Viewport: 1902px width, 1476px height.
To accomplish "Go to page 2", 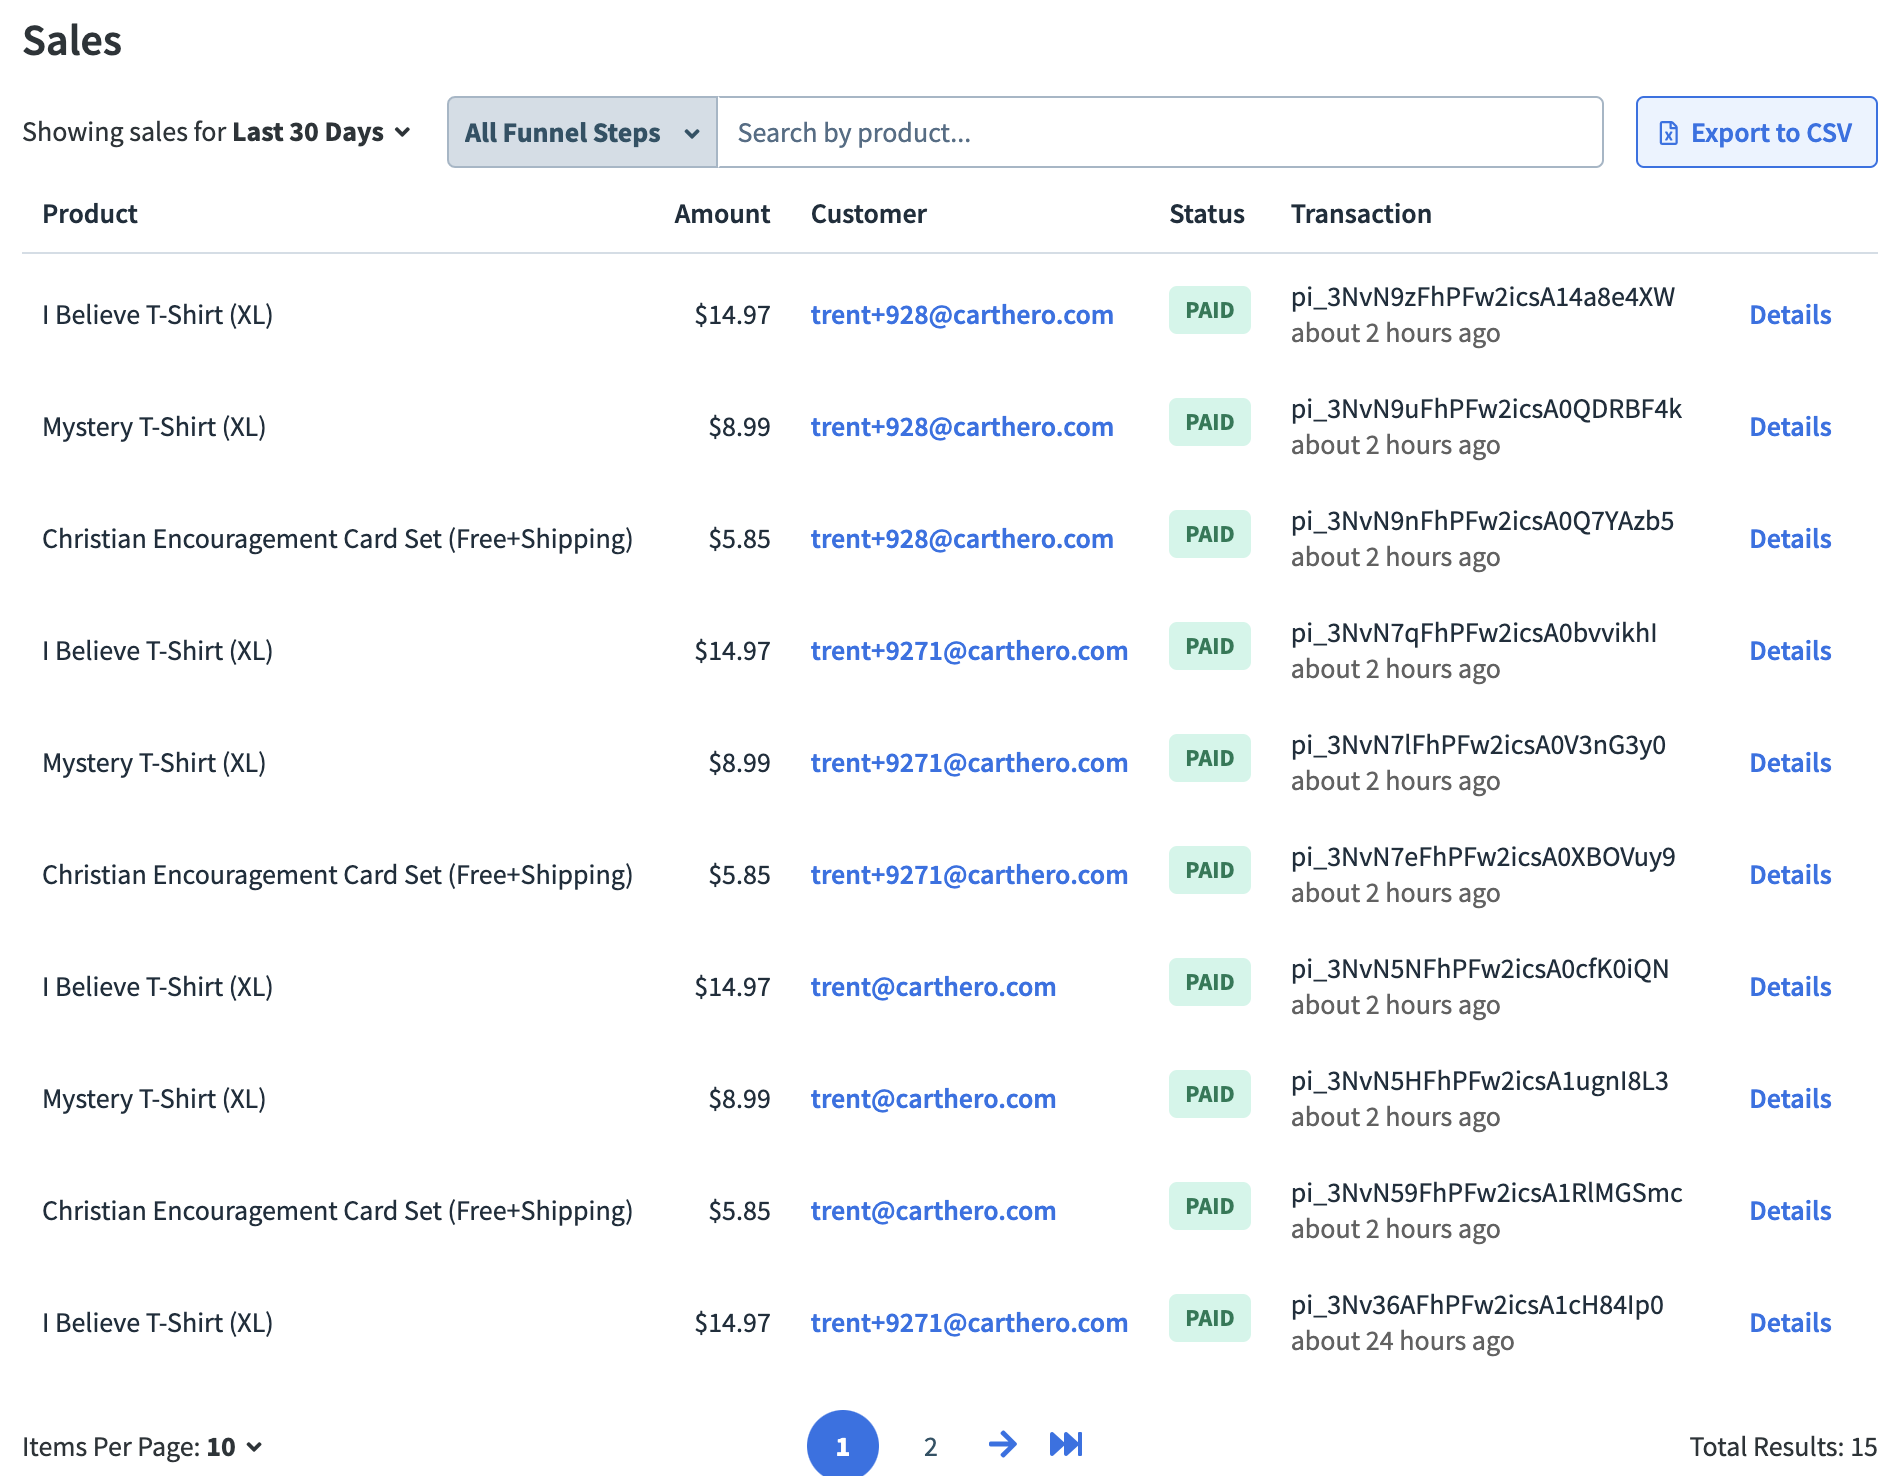I will [930, 1446].
